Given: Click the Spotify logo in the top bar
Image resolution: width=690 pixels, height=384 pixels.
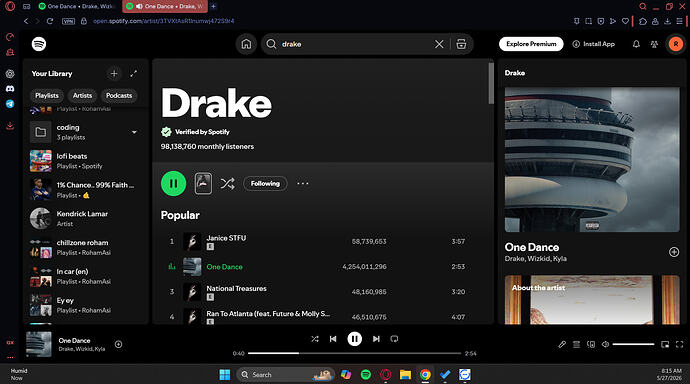Looking at the screenshot, I should [39, 44].
